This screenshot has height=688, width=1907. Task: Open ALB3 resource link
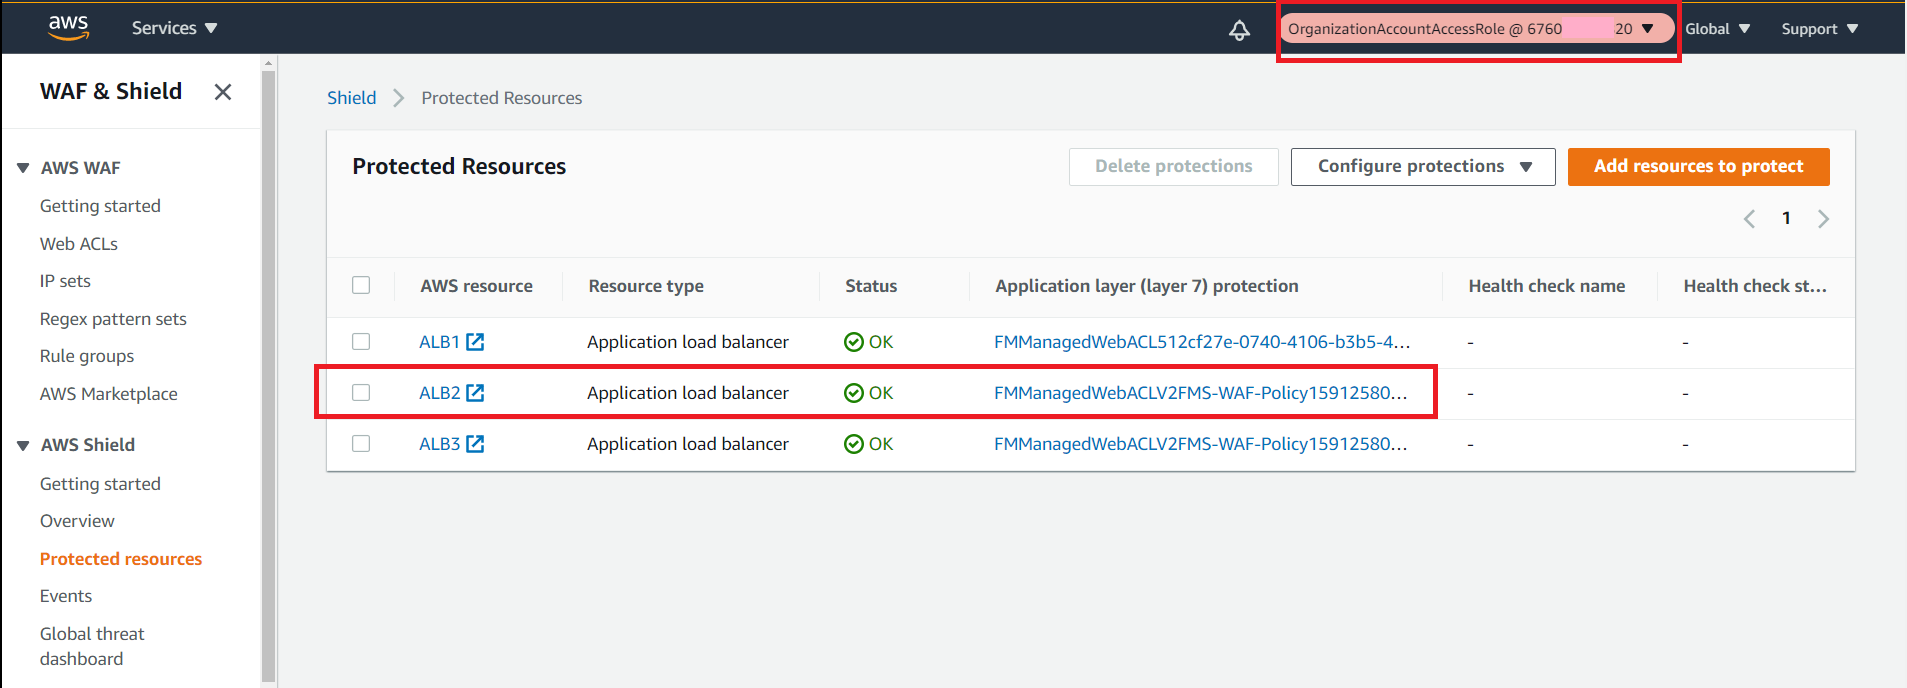click(440, 444)
